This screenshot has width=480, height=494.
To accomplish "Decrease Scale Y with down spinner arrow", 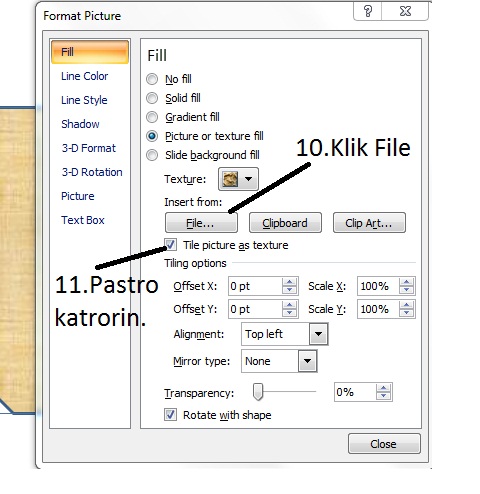I will click(406, 313).
